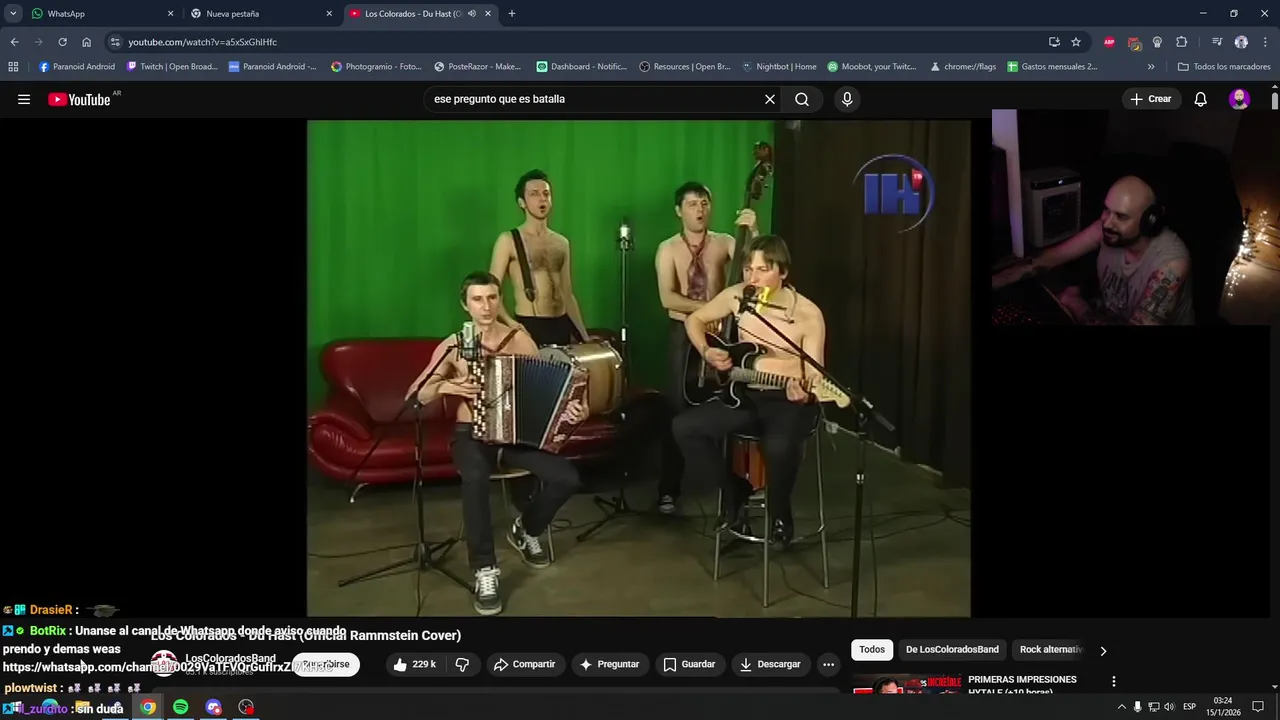The height and width of the screenshot is (720, 1280).
Task: Close the Nueva pestaña tab
Action: (329, 14)
